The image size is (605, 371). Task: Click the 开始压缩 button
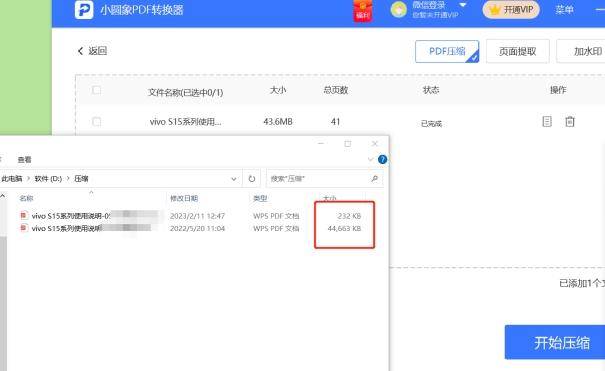pos(555,342)
